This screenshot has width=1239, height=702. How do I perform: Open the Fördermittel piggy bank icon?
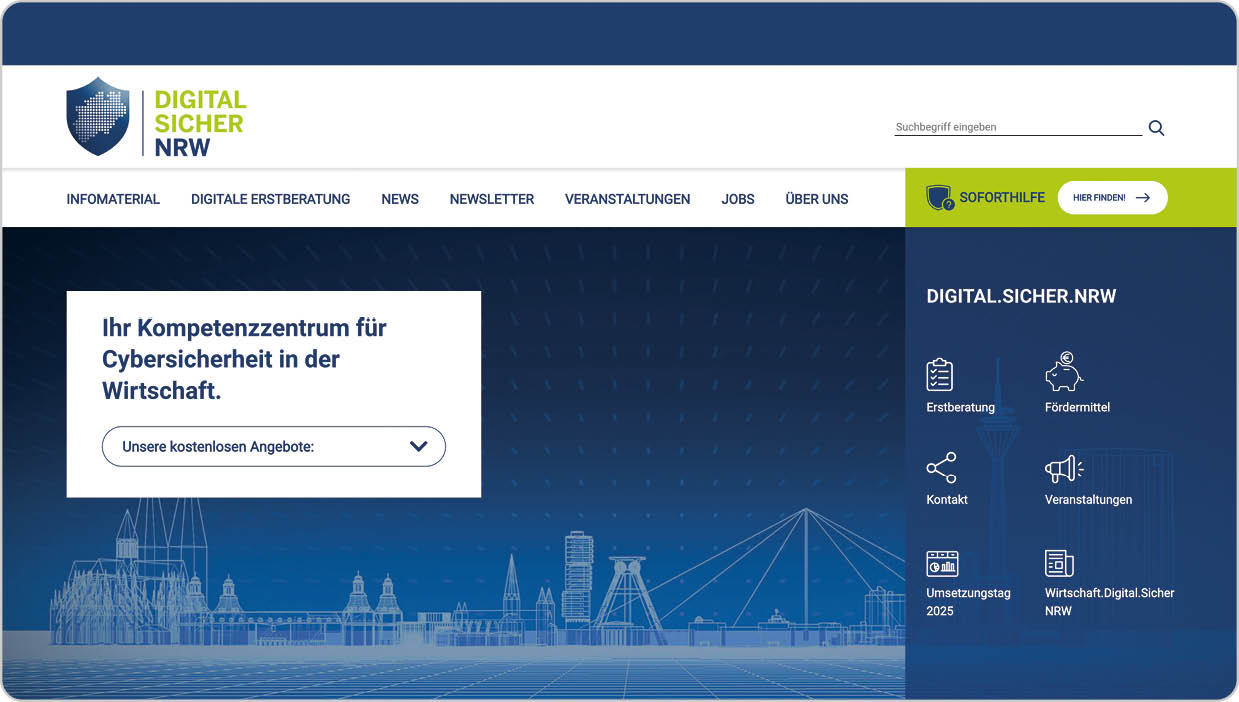click(1064, 372)
